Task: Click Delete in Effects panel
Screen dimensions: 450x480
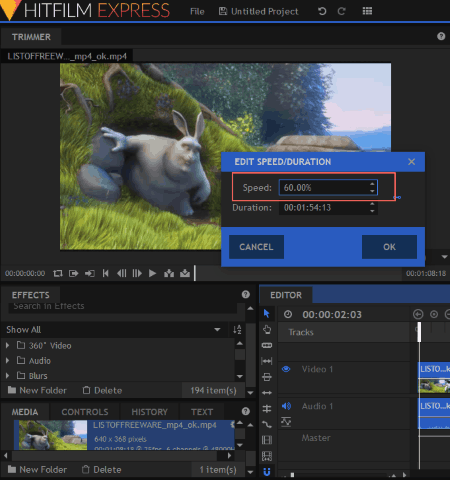Action: click(102, 390)
